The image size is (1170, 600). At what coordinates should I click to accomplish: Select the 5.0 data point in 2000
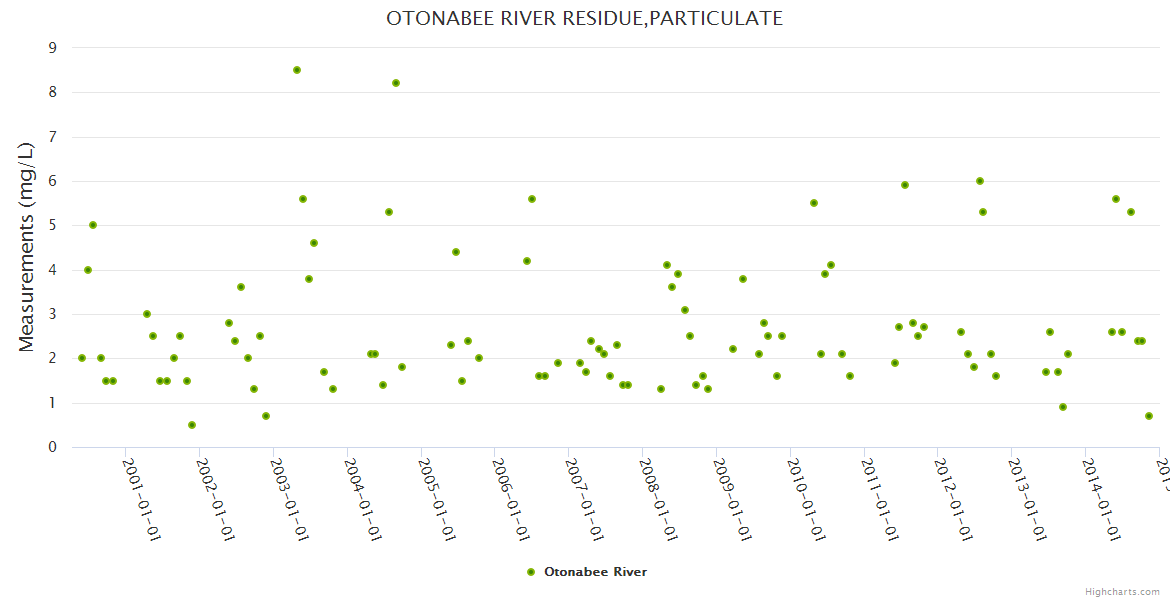(93, 225)
